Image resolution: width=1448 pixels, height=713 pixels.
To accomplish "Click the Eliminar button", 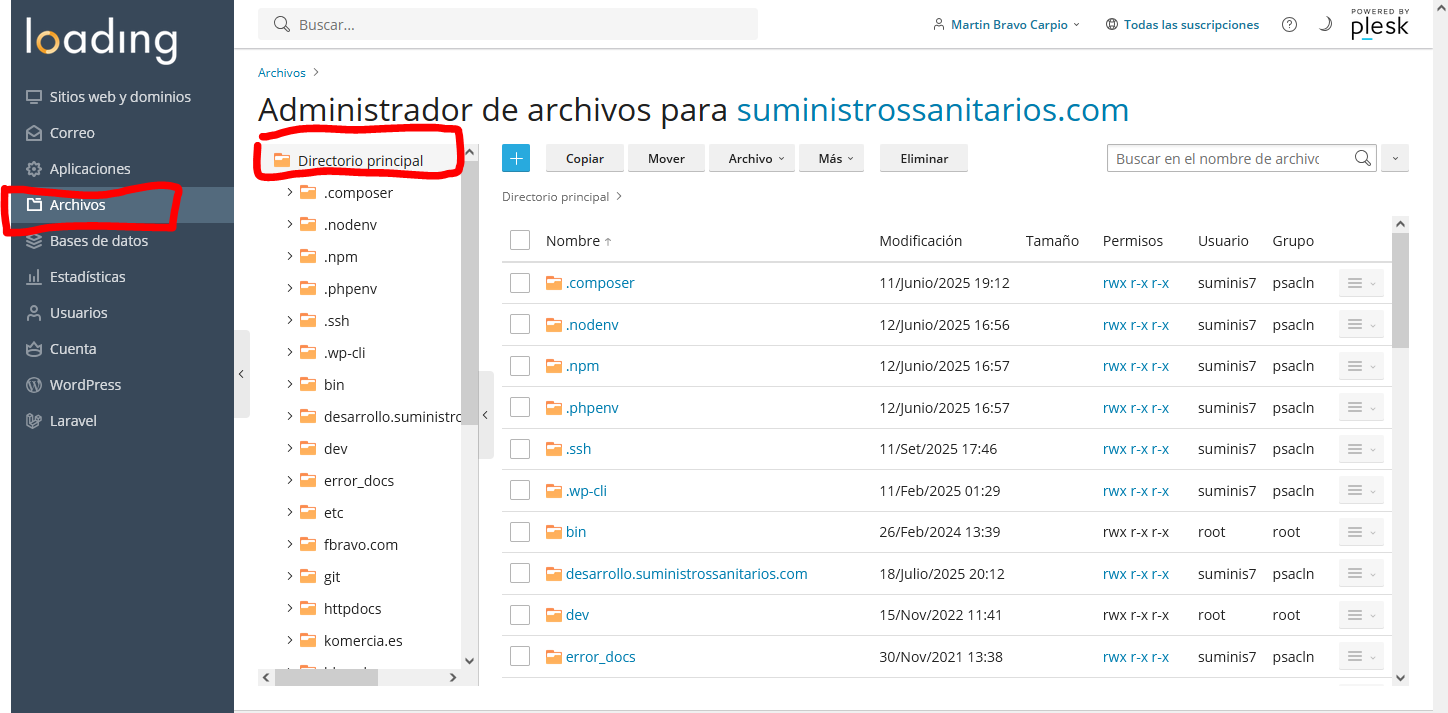I will [x=923, y=158].
